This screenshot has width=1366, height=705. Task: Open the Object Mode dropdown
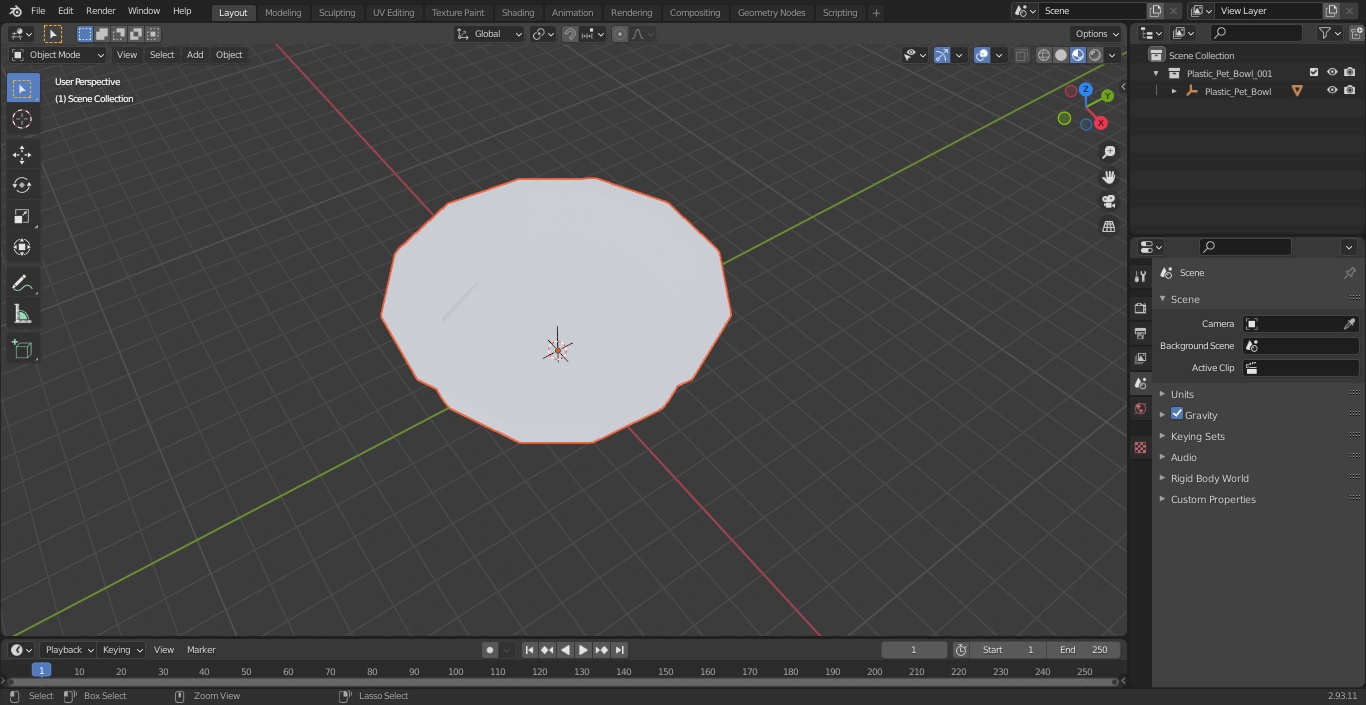click(x=58, y=55)
